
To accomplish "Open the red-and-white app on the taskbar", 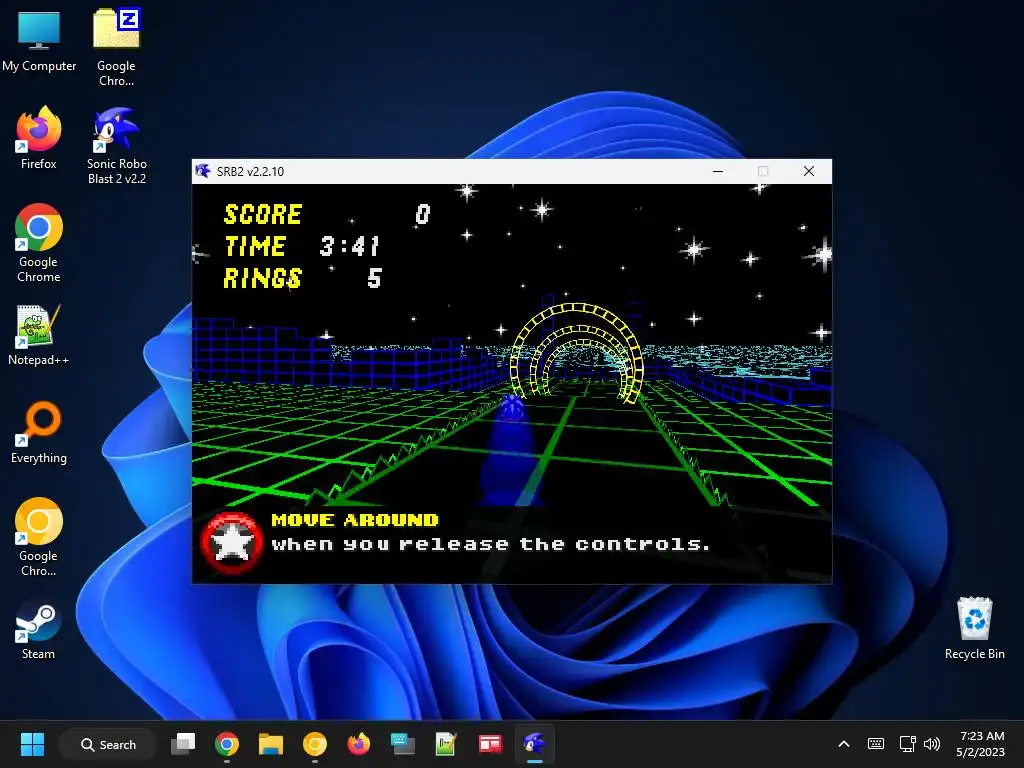I will 490,744.
